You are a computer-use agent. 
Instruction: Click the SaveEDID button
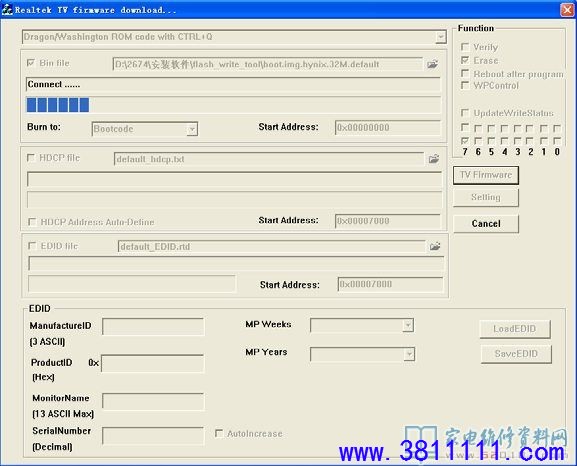coord(516,354)
